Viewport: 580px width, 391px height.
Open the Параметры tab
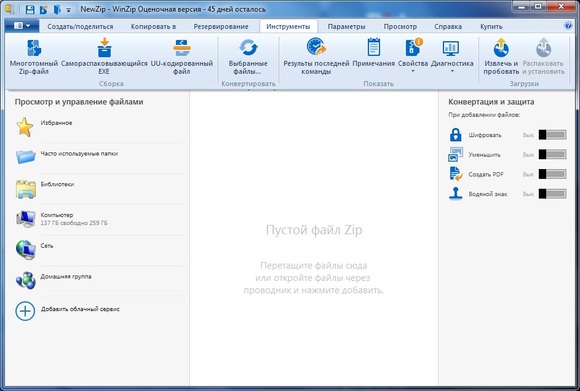pyautogui.click(x=346, y=27)
